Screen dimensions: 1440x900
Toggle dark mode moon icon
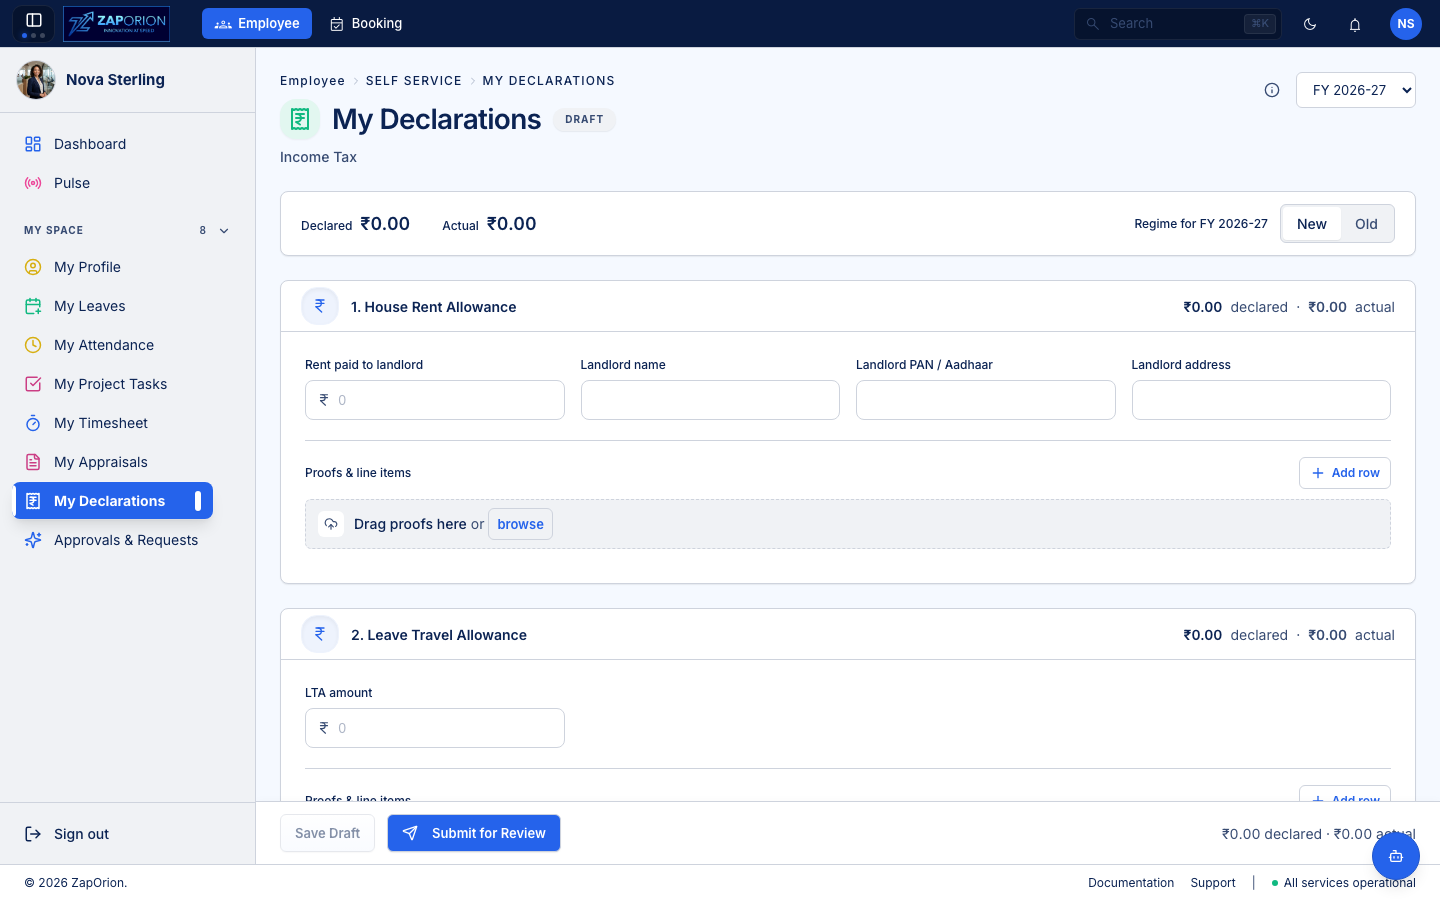pos(1310,24)
